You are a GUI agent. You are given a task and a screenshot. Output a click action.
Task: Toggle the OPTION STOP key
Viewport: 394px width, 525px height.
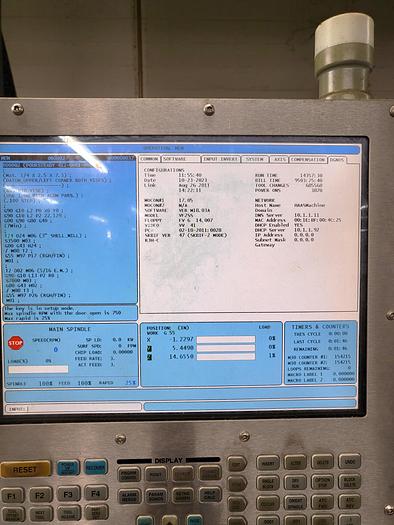tap(322, 482)
